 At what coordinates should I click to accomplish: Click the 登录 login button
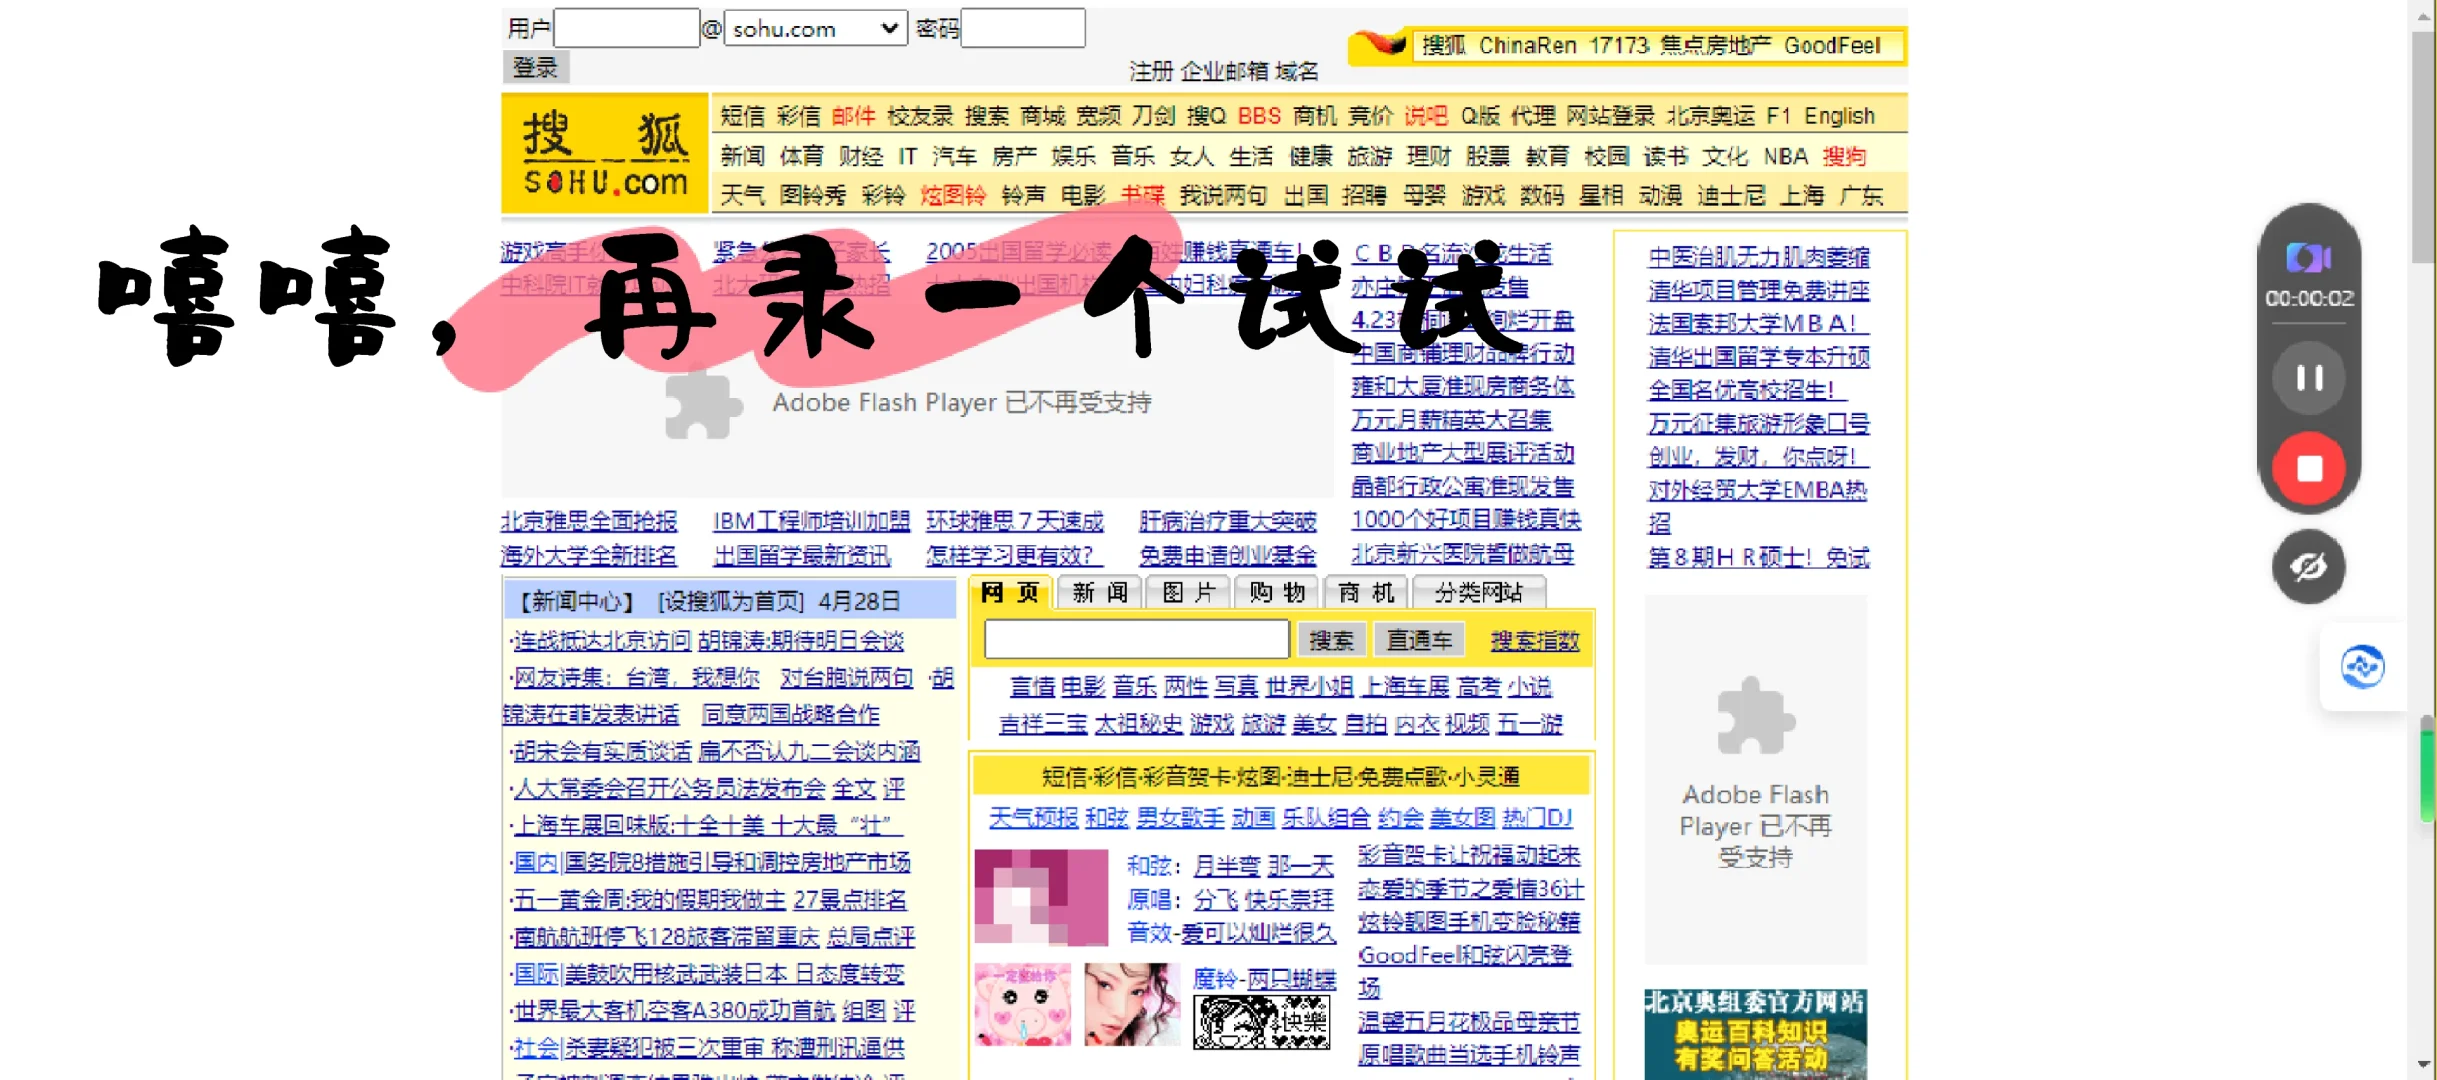click(x=536, y=67)
